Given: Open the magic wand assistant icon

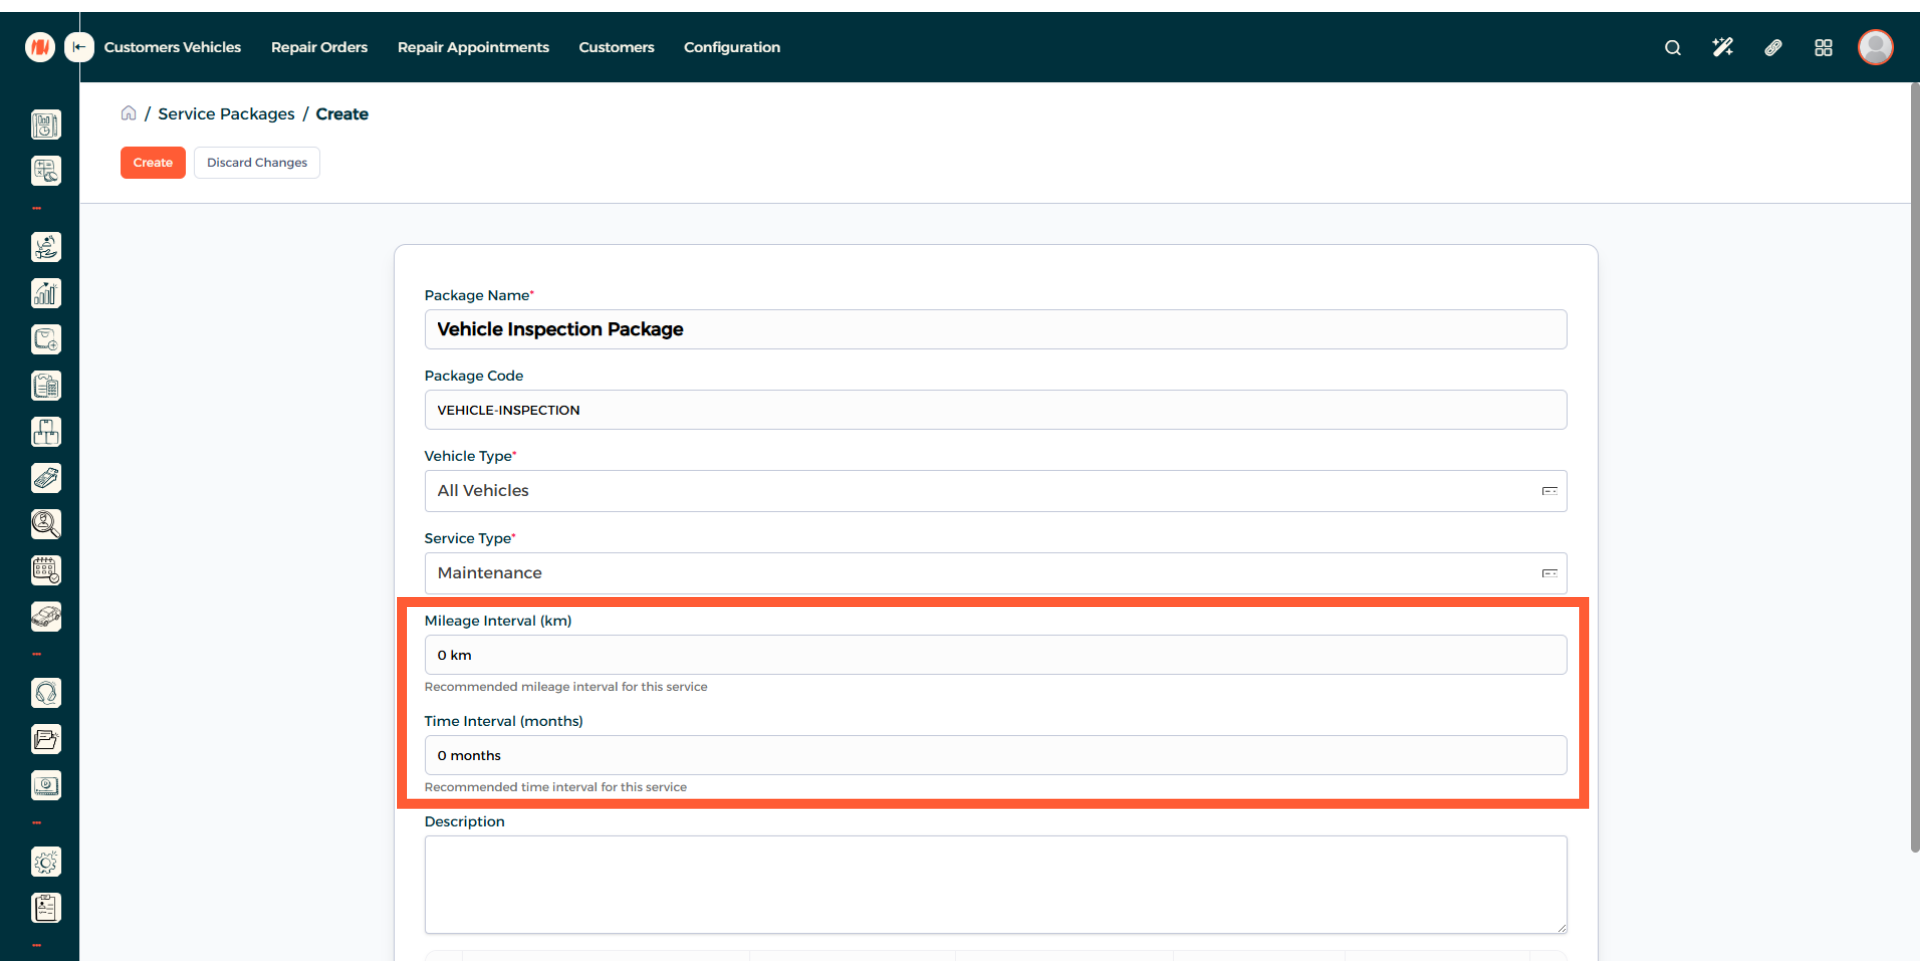Looking at the screenshot, I should click(x=1722, y=48).
